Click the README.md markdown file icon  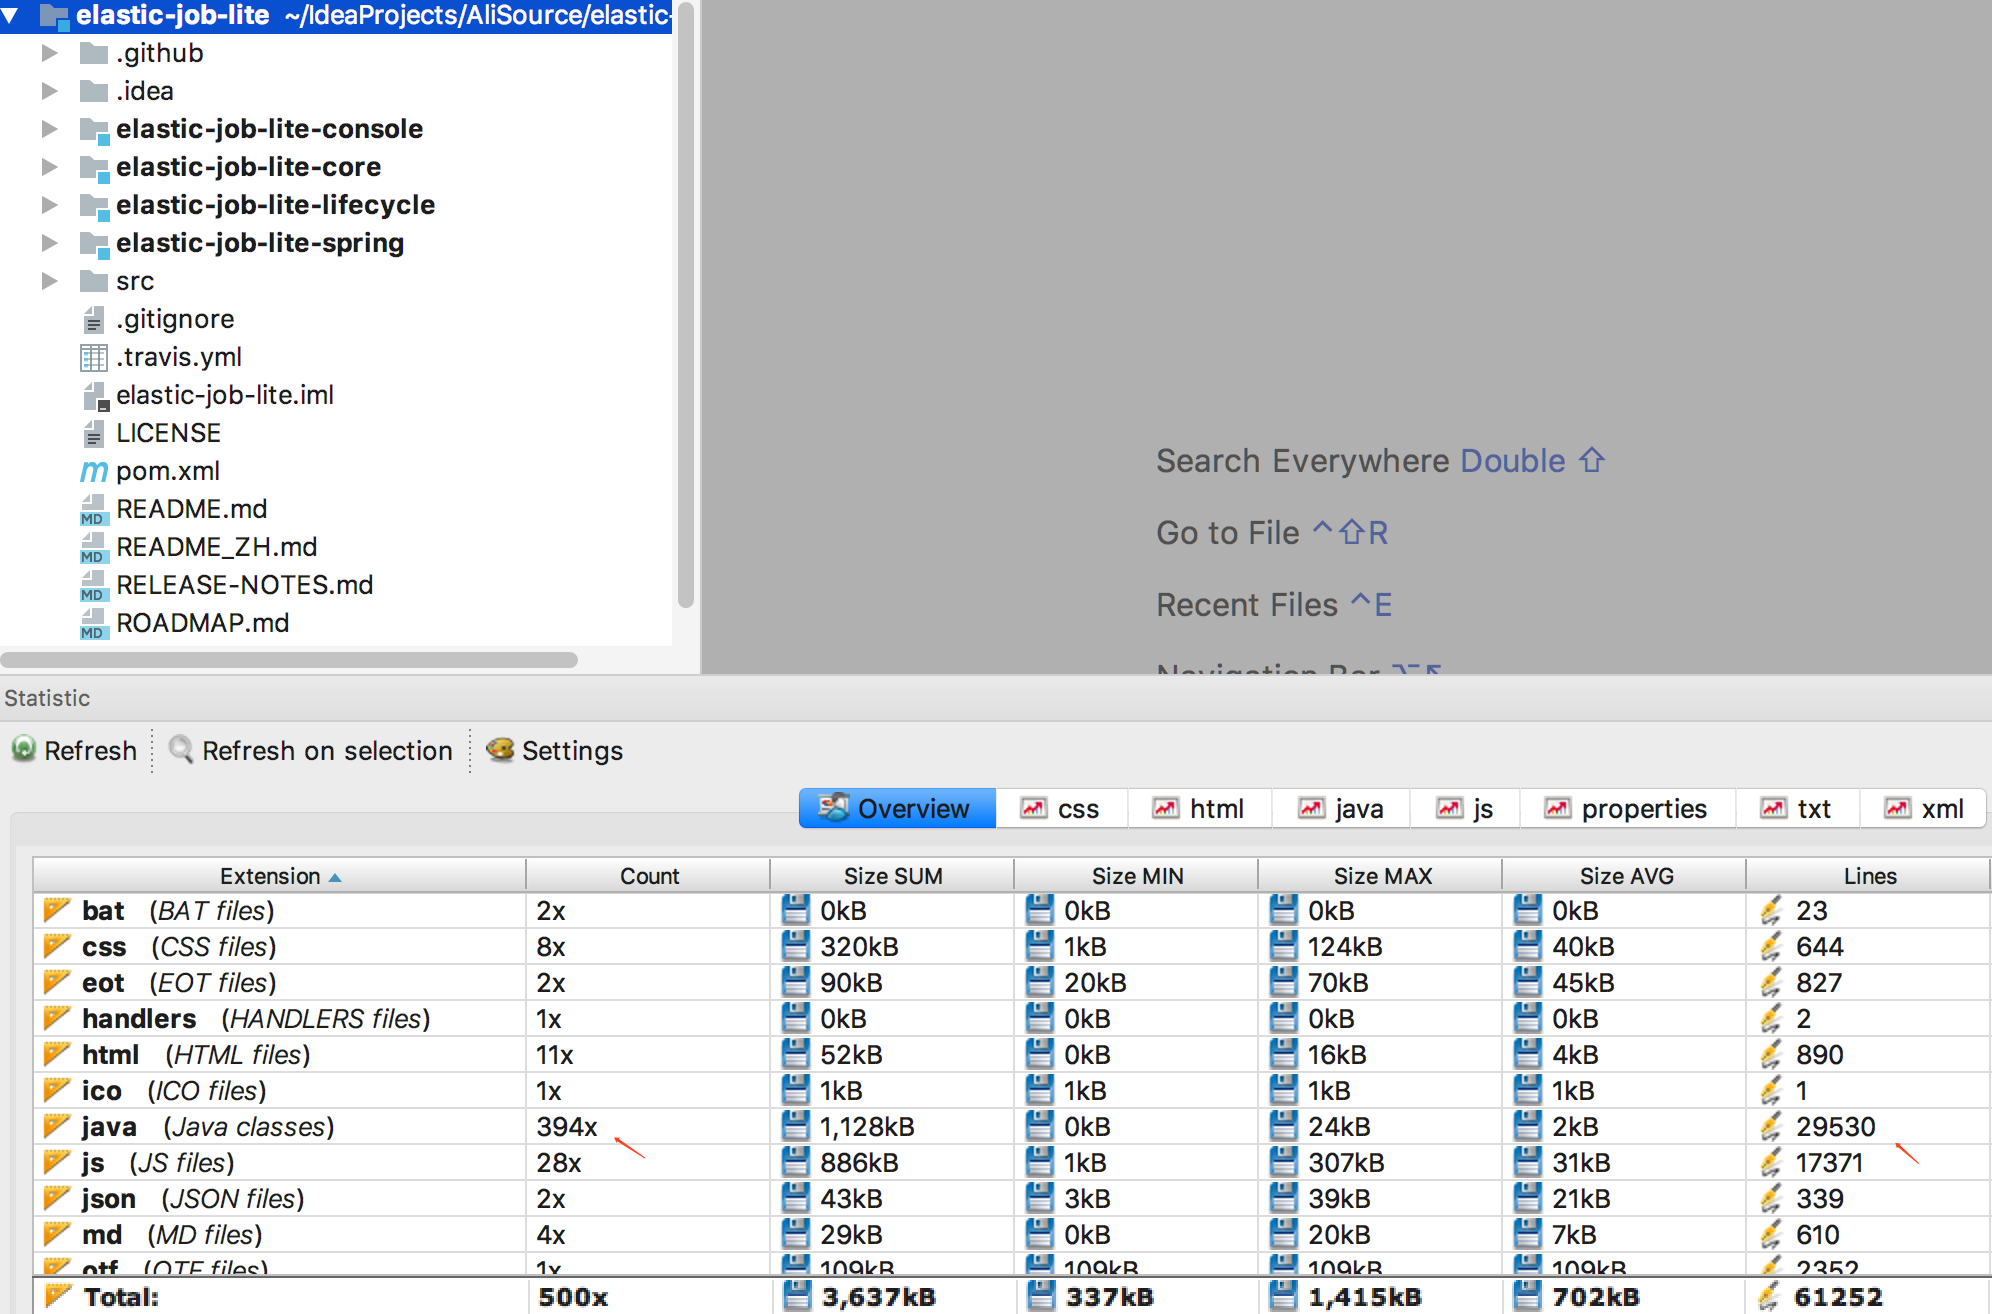(x=93, y=510)
